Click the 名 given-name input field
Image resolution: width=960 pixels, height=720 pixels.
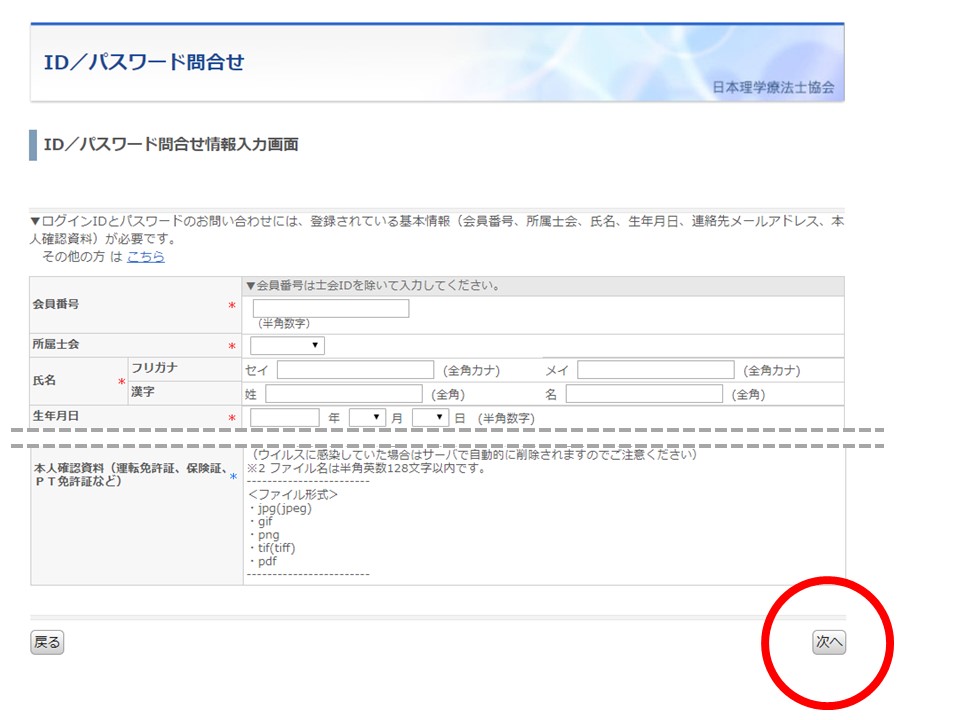(x=640, y=392)
